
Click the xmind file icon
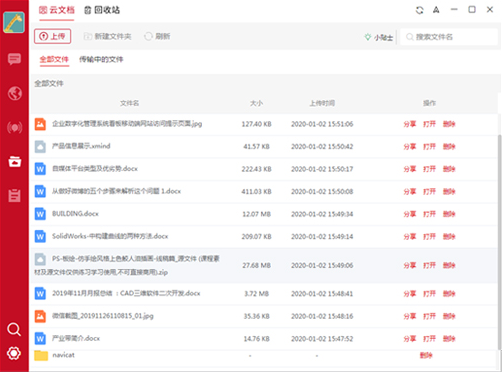pos(40,146)
